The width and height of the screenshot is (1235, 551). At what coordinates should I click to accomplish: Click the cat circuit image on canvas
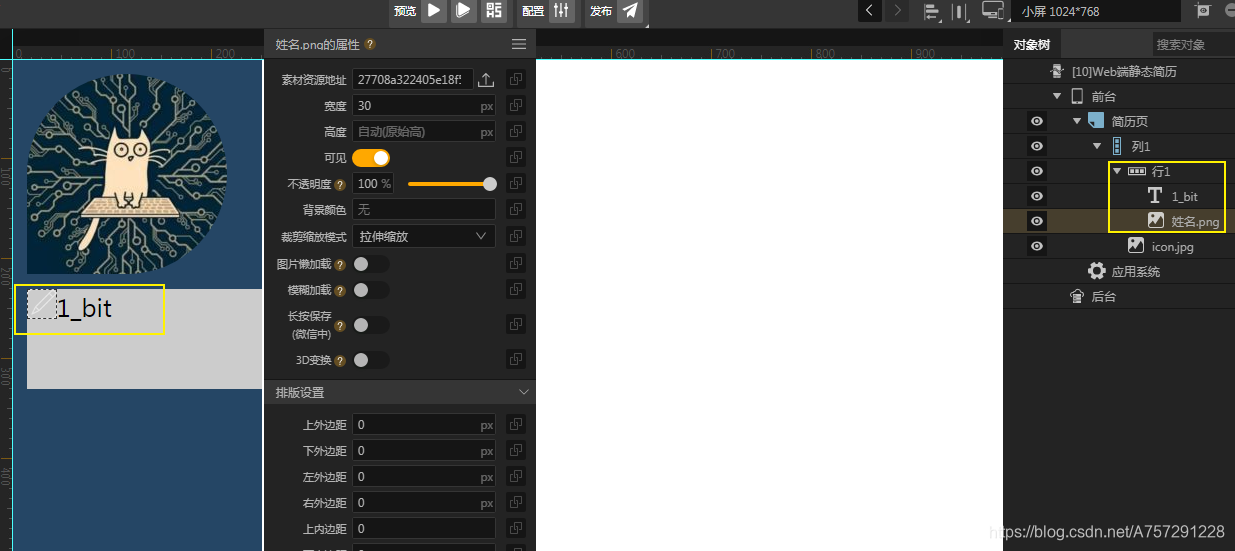pyautogui.click(x=127, y=173)
